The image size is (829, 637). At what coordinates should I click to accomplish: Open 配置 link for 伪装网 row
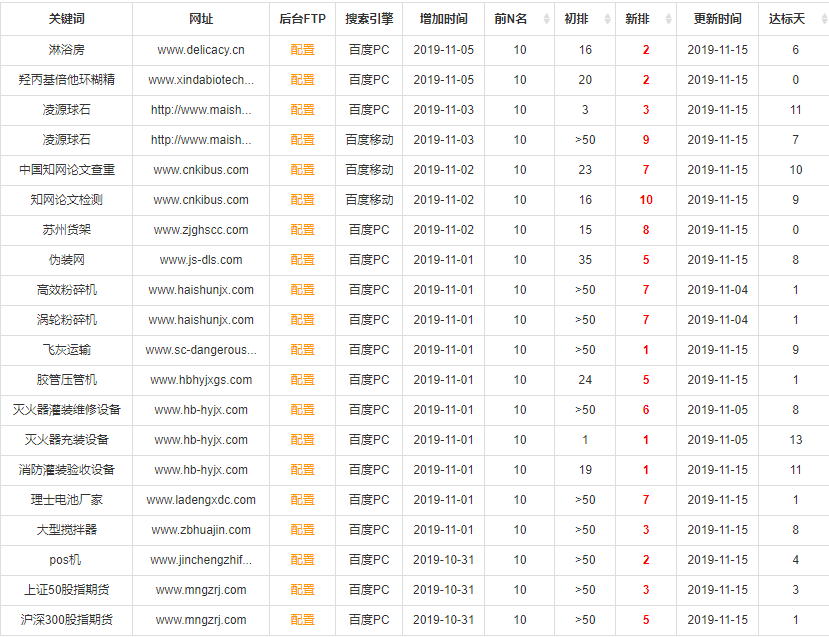tap(302, 260)
